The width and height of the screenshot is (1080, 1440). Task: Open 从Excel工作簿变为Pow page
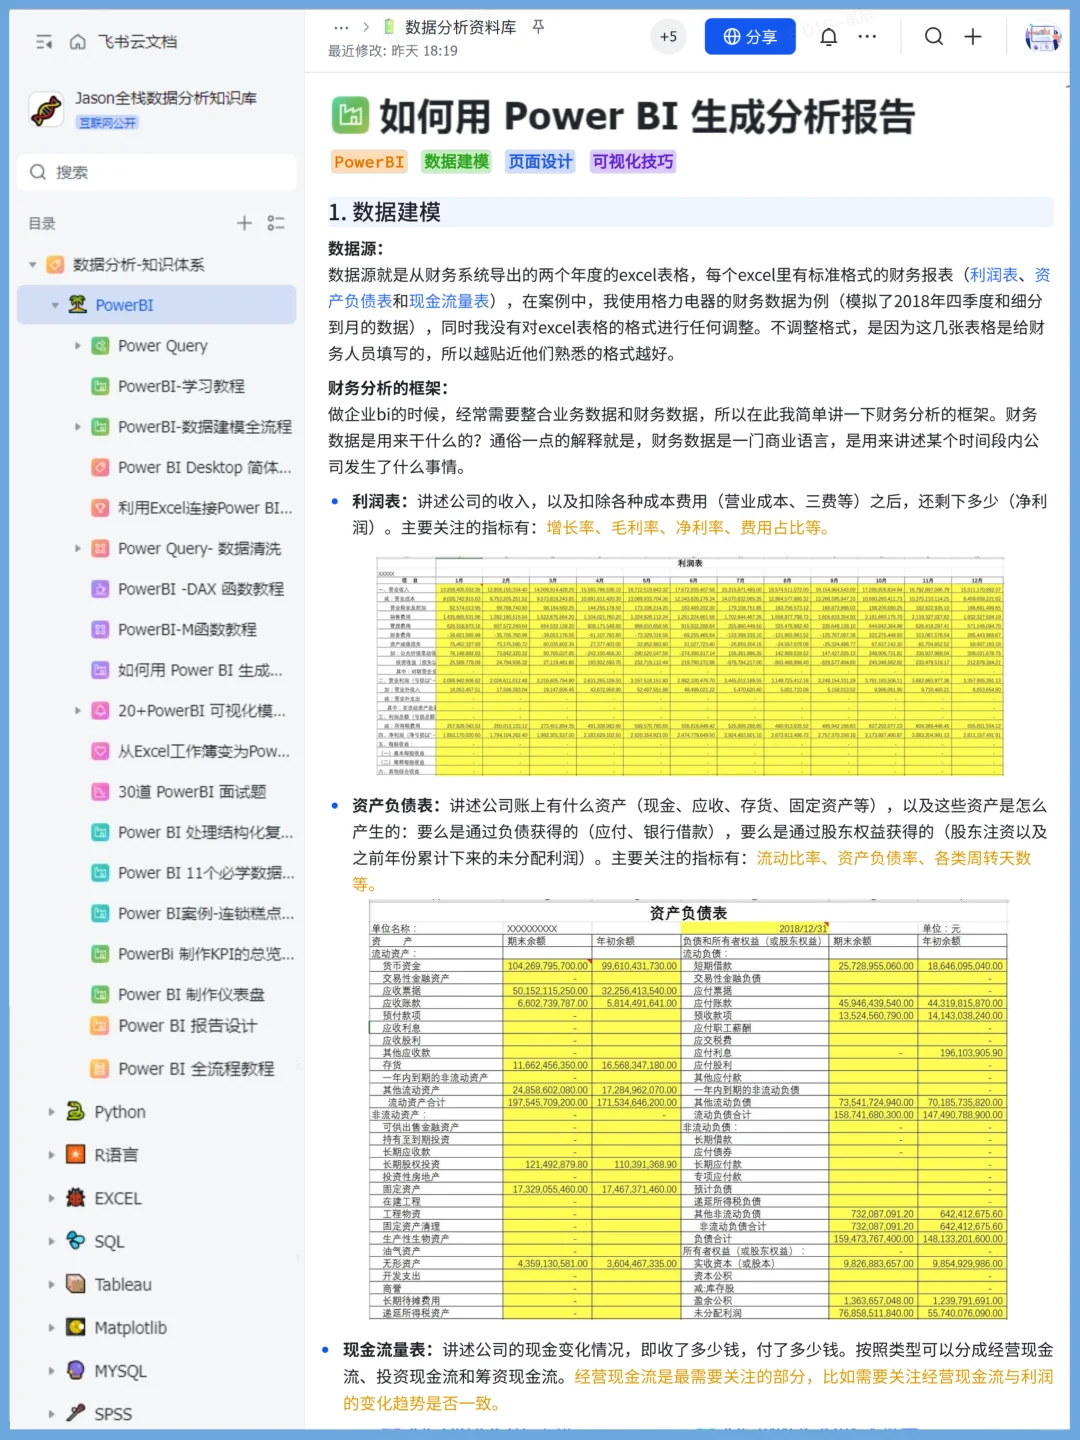coord(204,751)
